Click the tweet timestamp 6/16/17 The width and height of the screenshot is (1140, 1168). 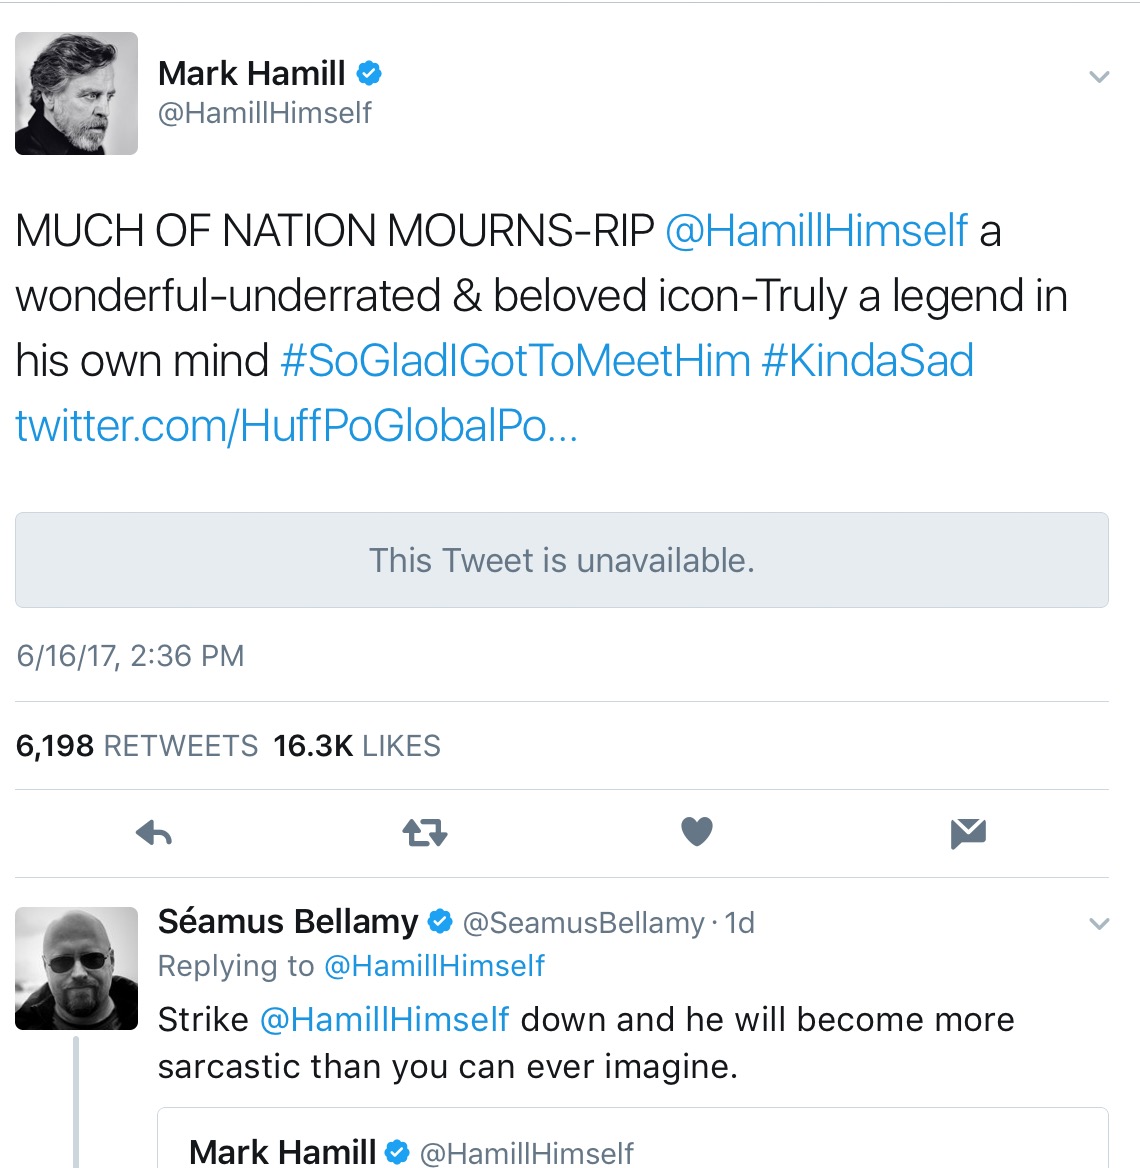[128, 655]
